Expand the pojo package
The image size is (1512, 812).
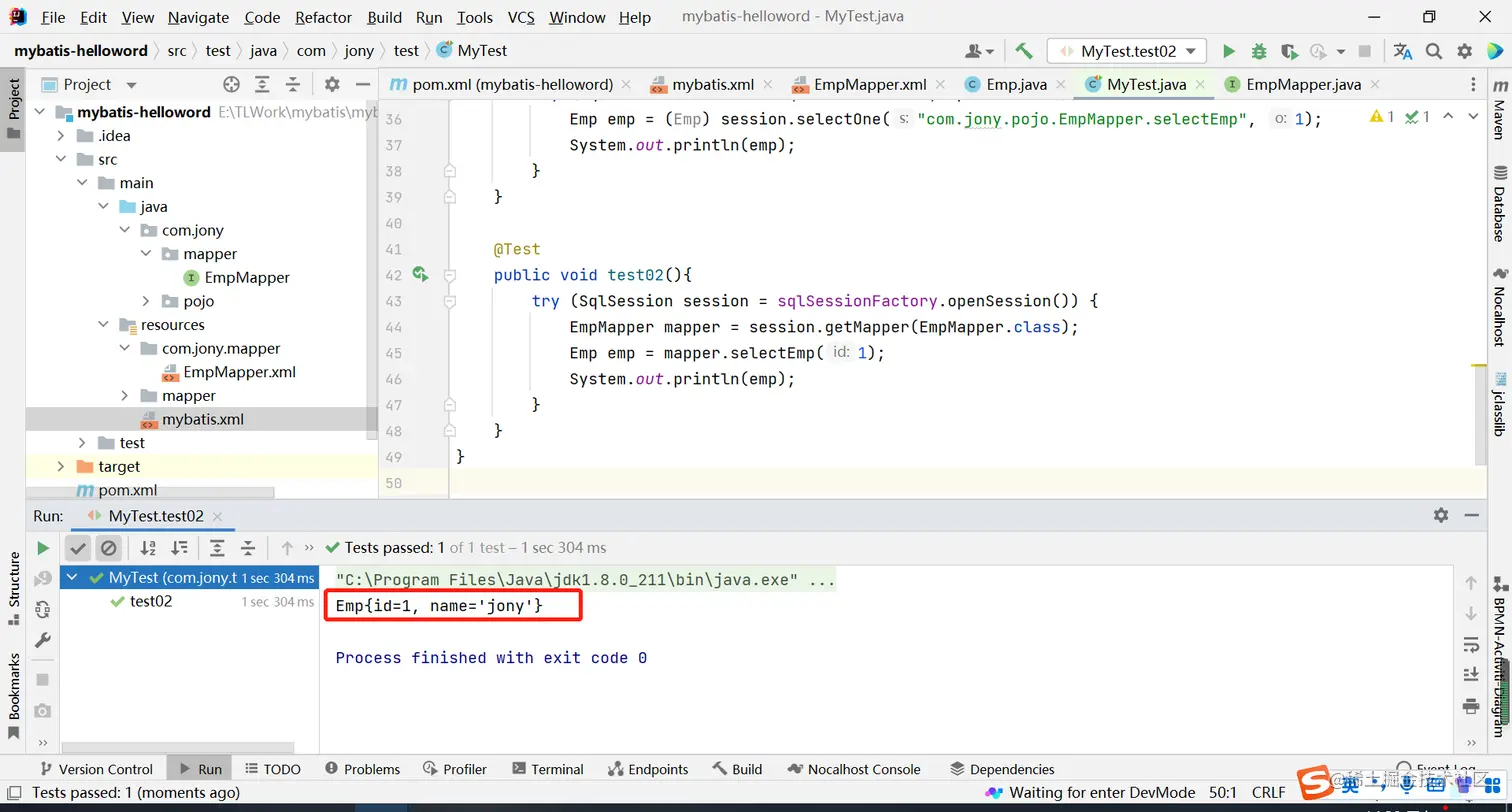click(146, 302)
